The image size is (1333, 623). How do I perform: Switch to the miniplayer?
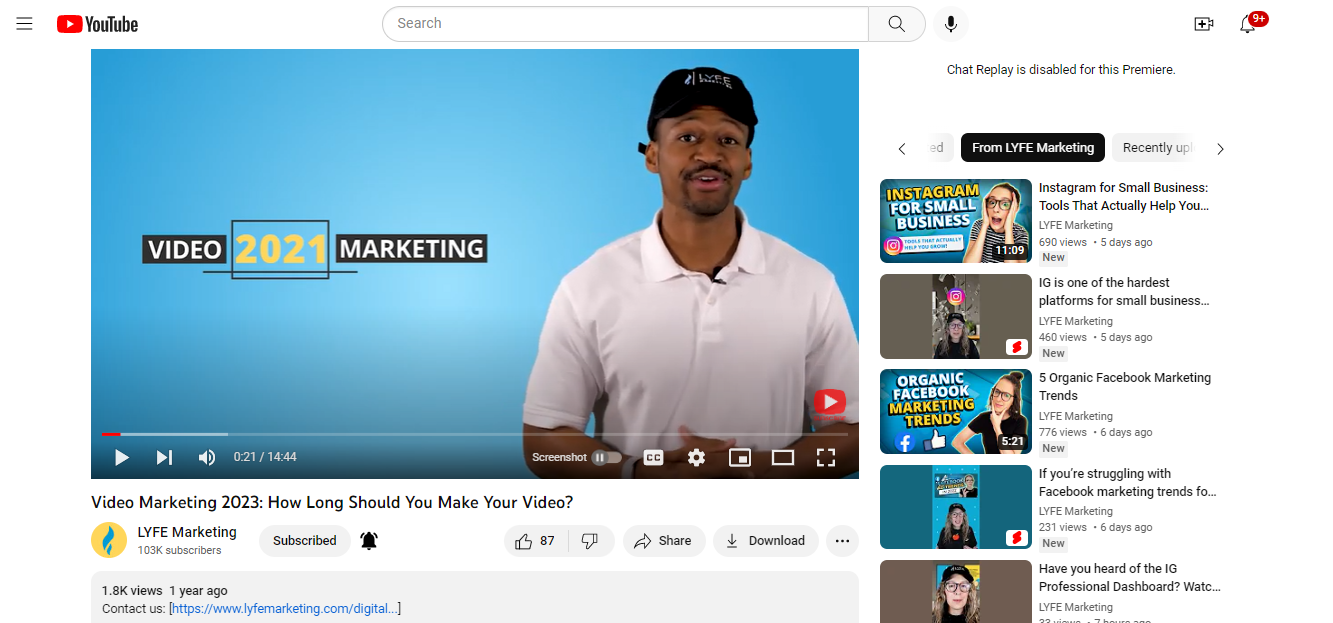(740, 457)
